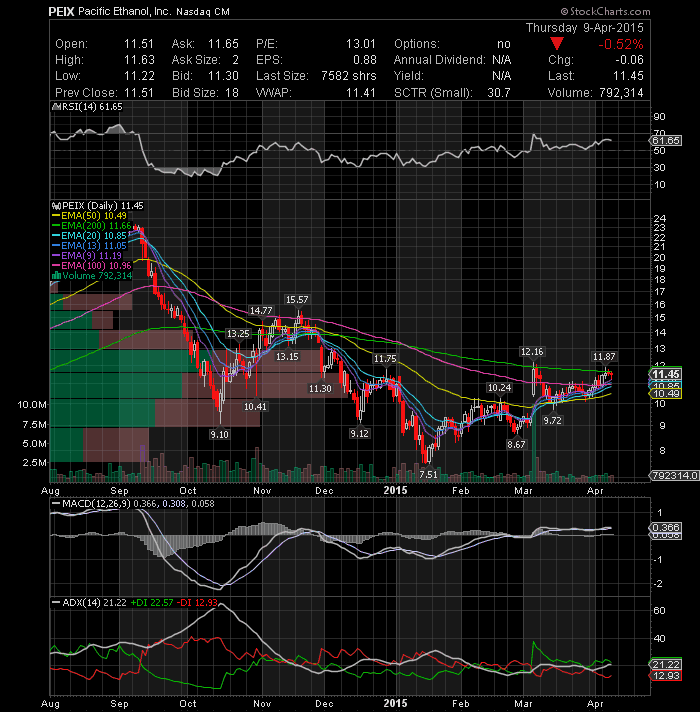Click the 11.30 price annotation label
Screen dimensions: 700x712
coord(320,389)
